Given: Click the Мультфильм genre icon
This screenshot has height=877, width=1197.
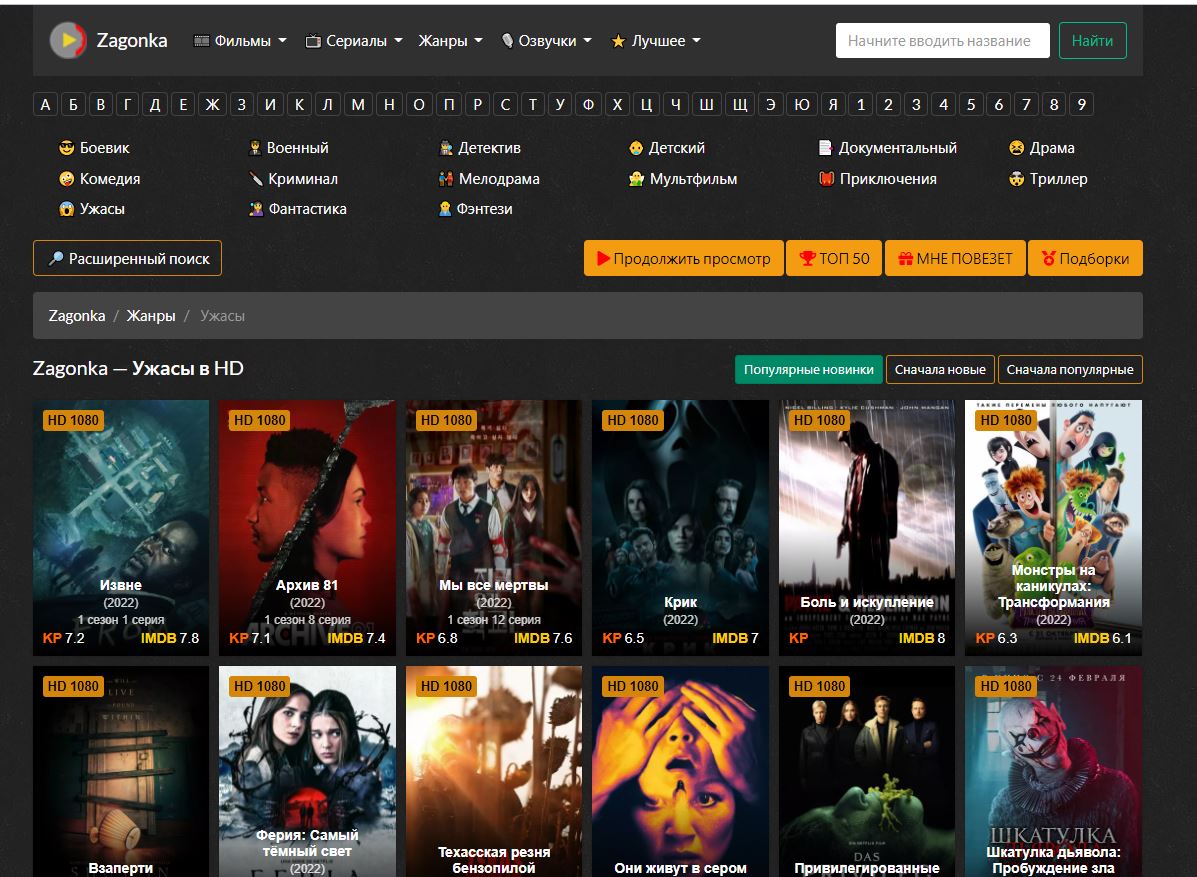Looking at the screenshot, I should (636, 179).
